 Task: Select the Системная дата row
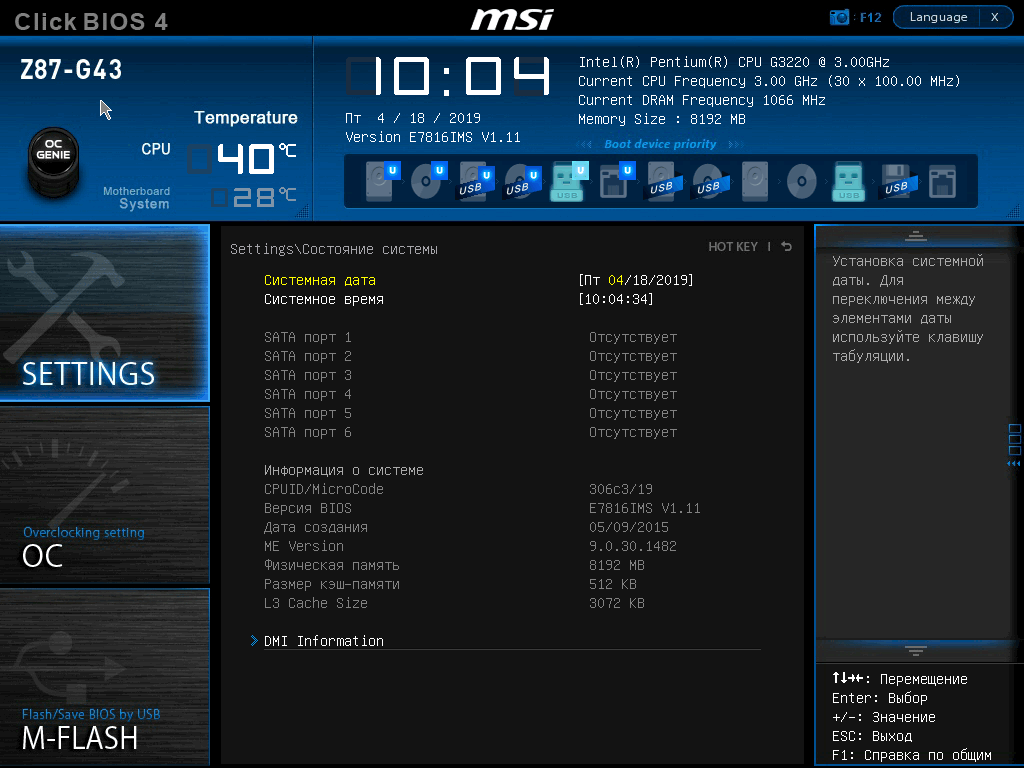pyautogui.click(x=479, y=280)
